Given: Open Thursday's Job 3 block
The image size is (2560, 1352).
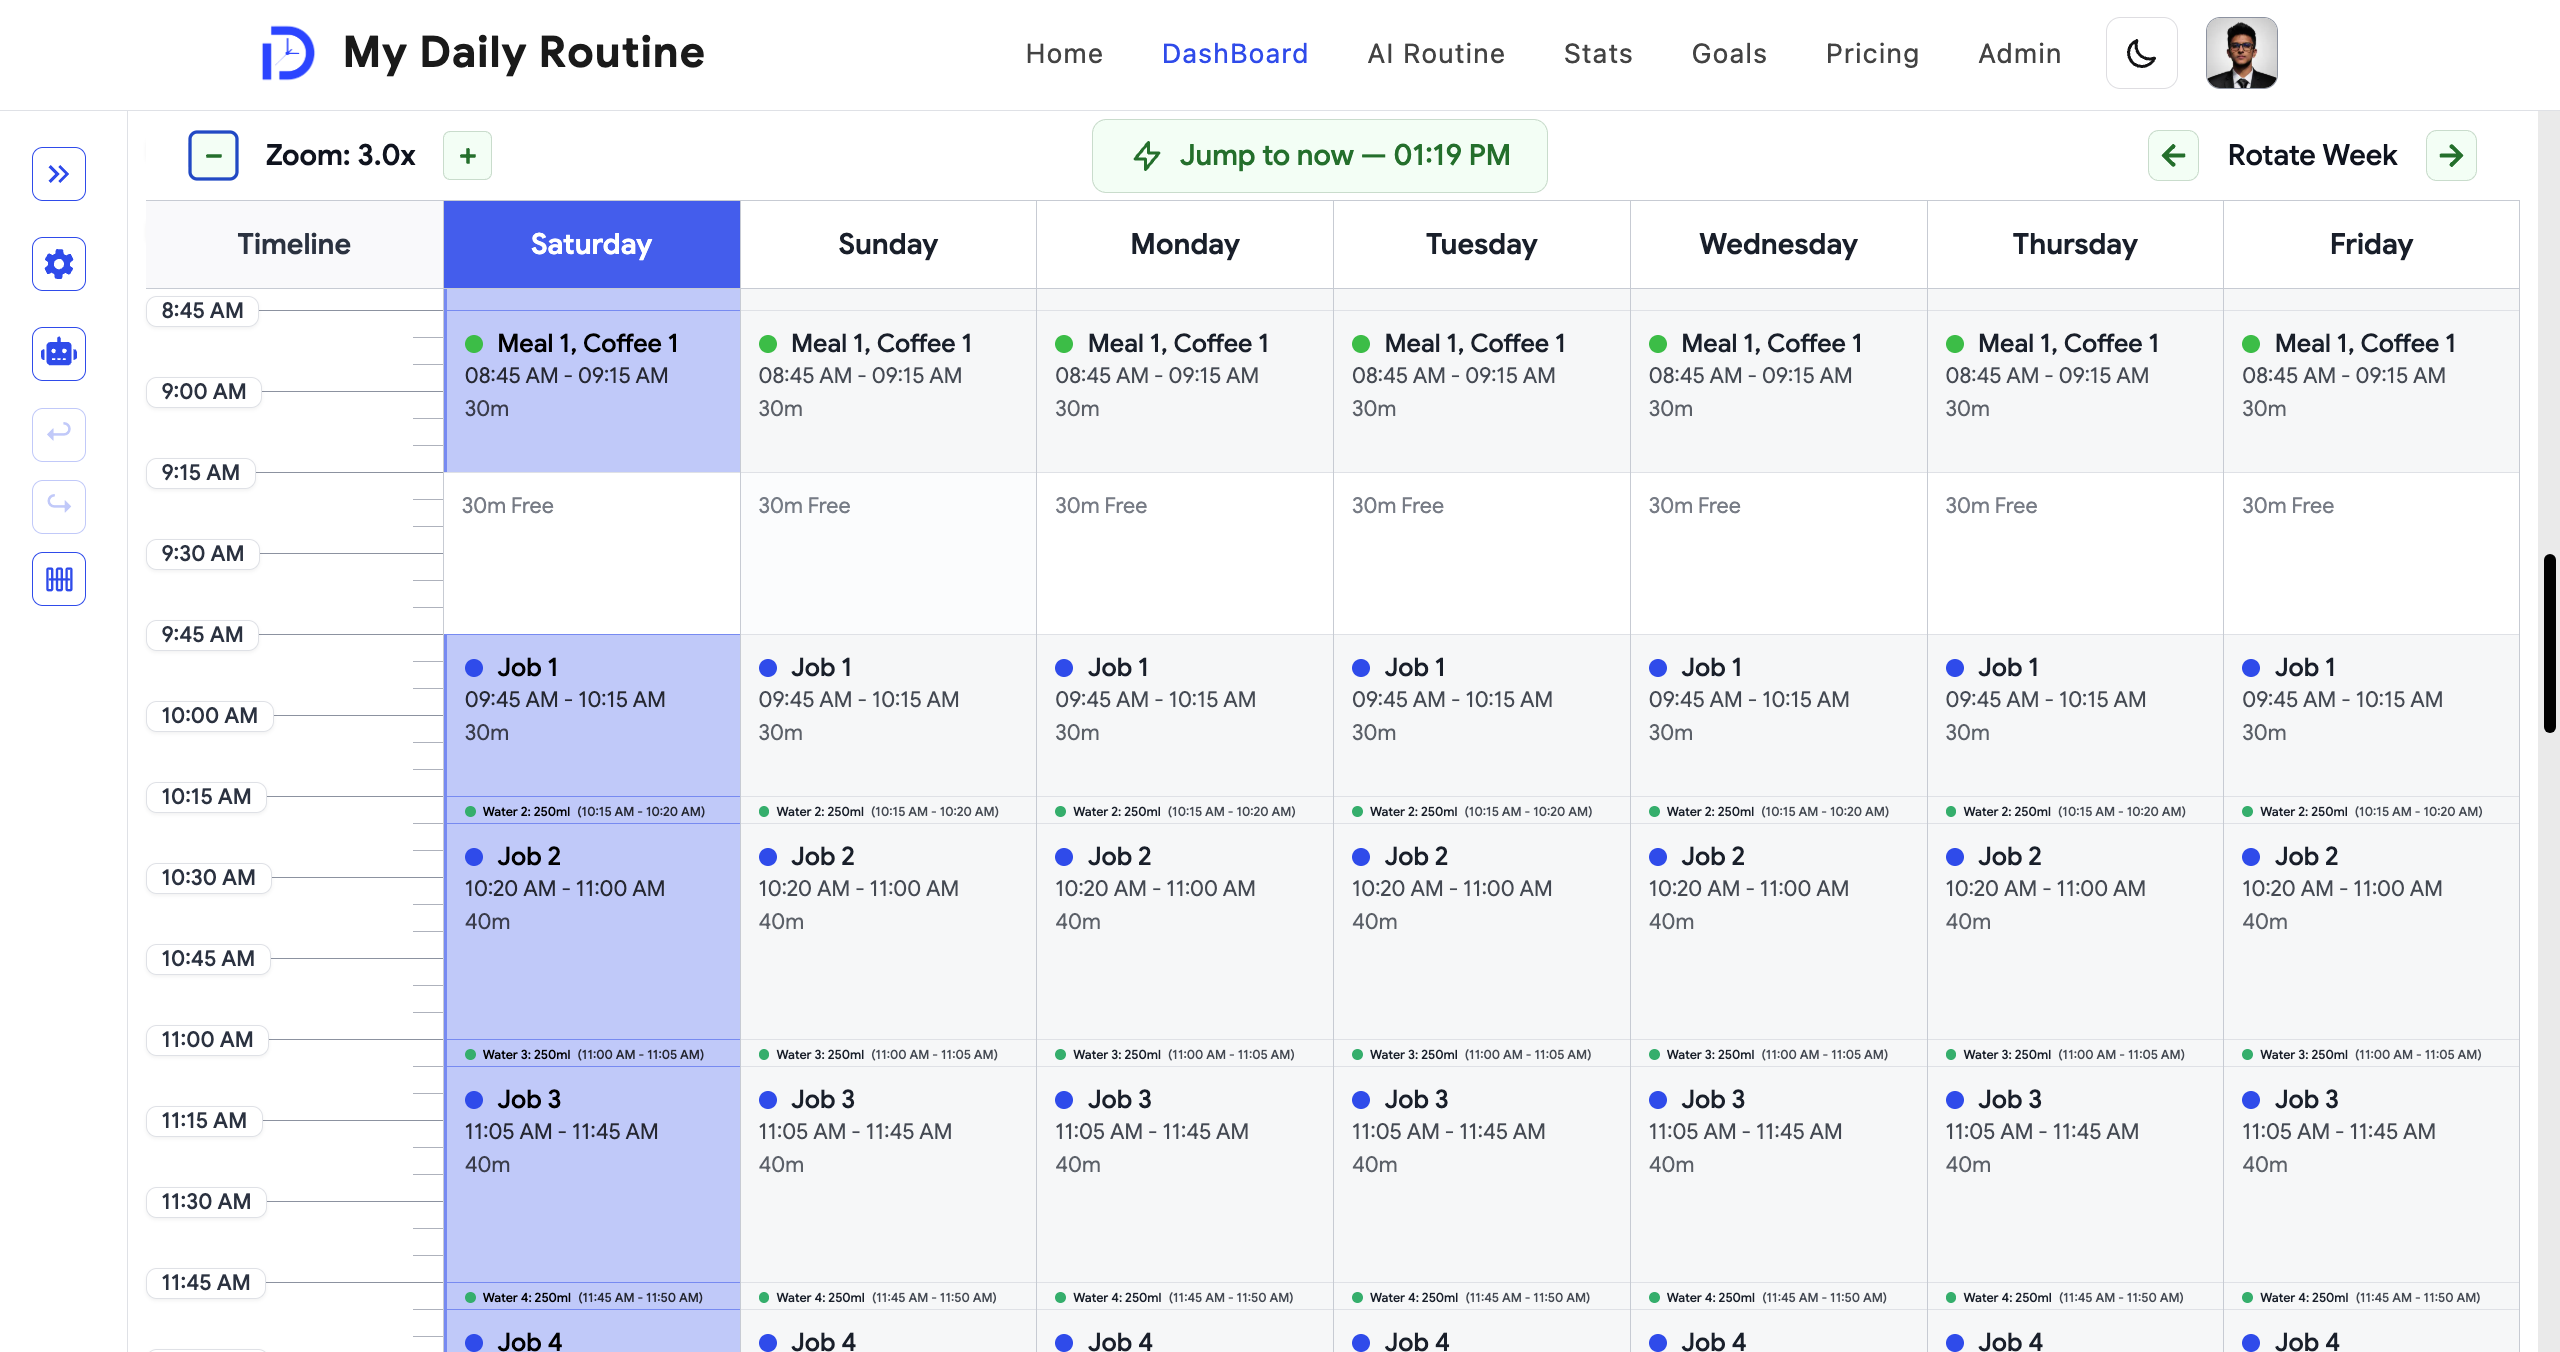Looking at the screenshot, I should coord(2075,1174).
